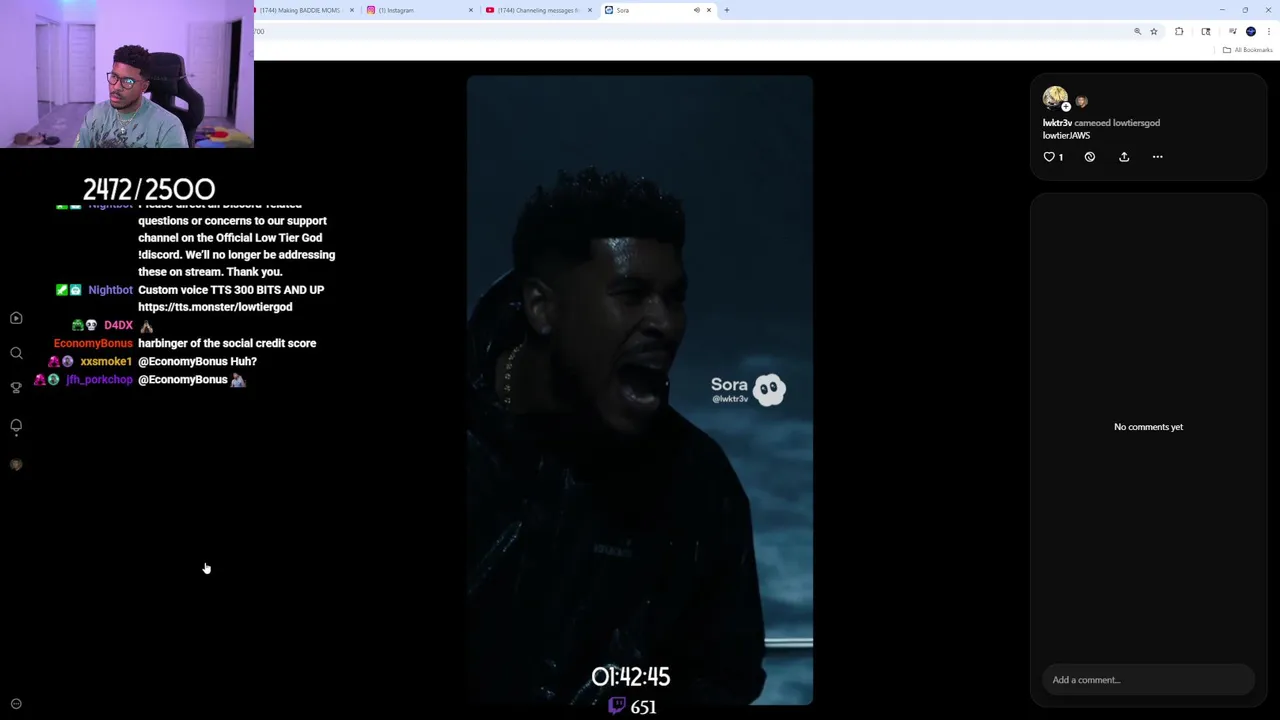Open the Chrome profile avatar
The image size is (1280, 720).
(x=1251, y=32)
